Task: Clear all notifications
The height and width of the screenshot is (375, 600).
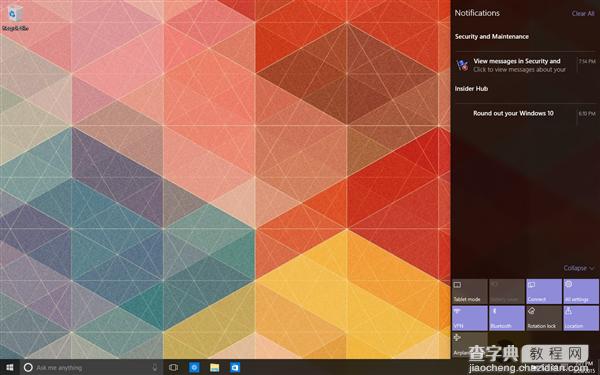Action: click(x=583, y=13)
